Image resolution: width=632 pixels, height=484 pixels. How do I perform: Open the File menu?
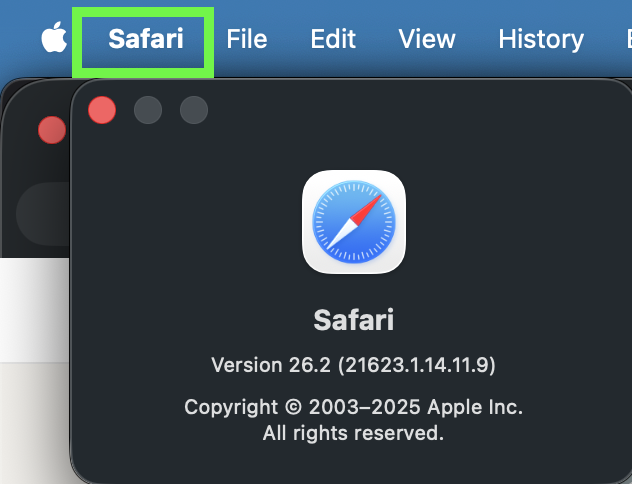pyautogui.click(x=247, y=39)
